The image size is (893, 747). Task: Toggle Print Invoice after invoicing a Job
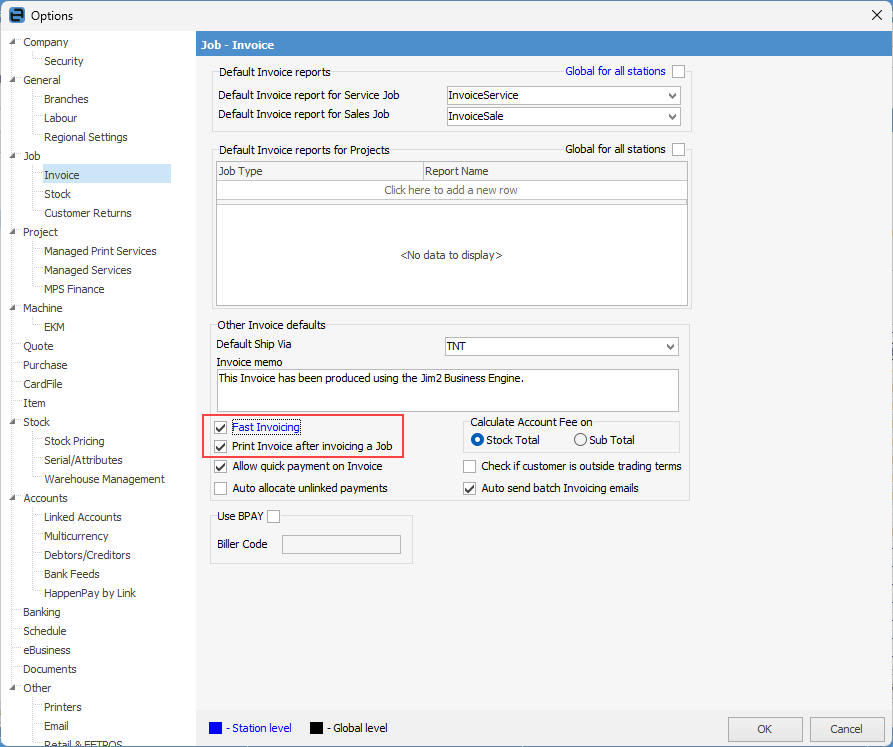(x=221, y=447)
